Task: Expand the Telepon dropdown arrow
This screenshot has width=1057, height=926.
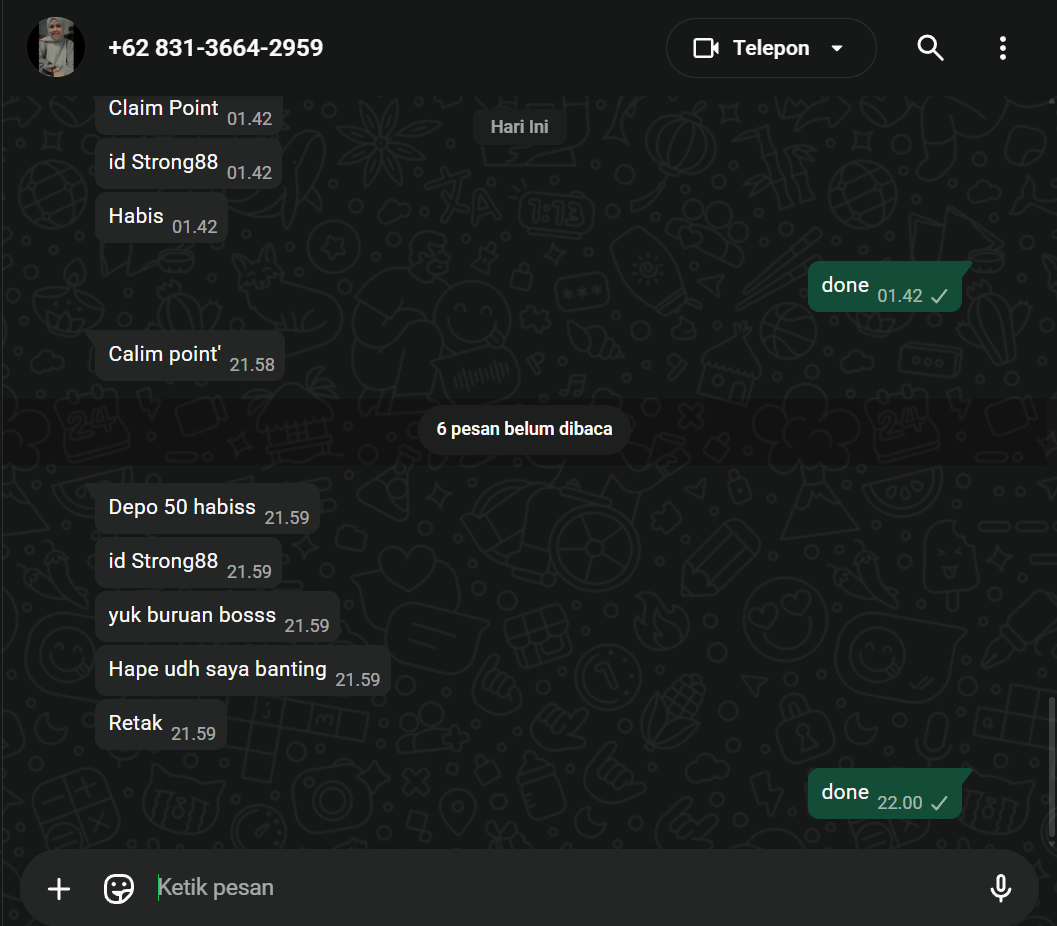Action: pyautogui.click(x=837, y=48)
